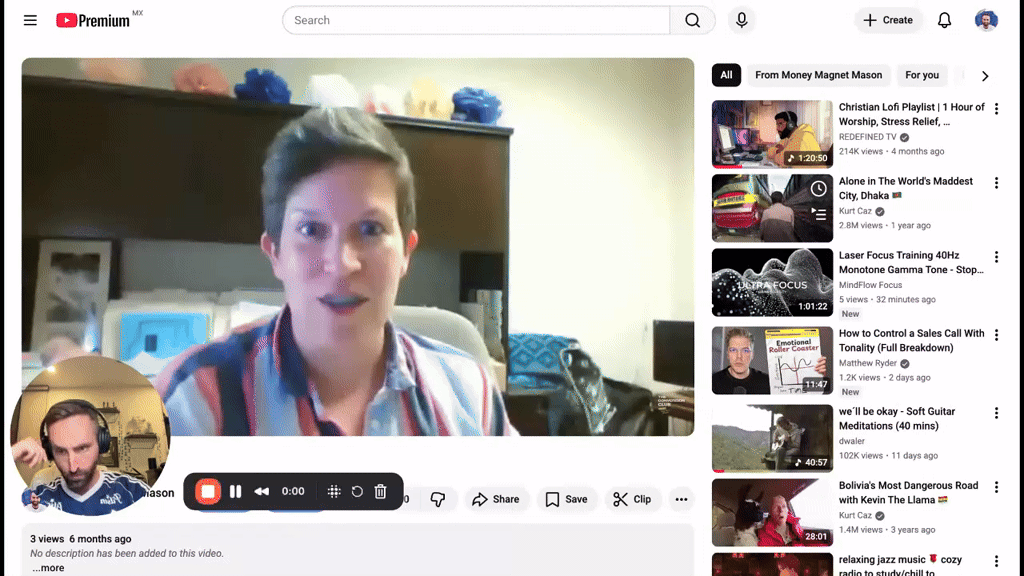Open relaxing jazz music video title

(x=901, y=566)
